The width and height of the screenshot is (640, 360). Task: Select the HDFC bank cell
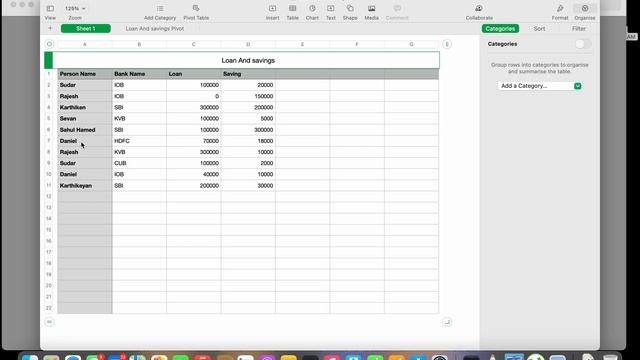pos(139,141)
